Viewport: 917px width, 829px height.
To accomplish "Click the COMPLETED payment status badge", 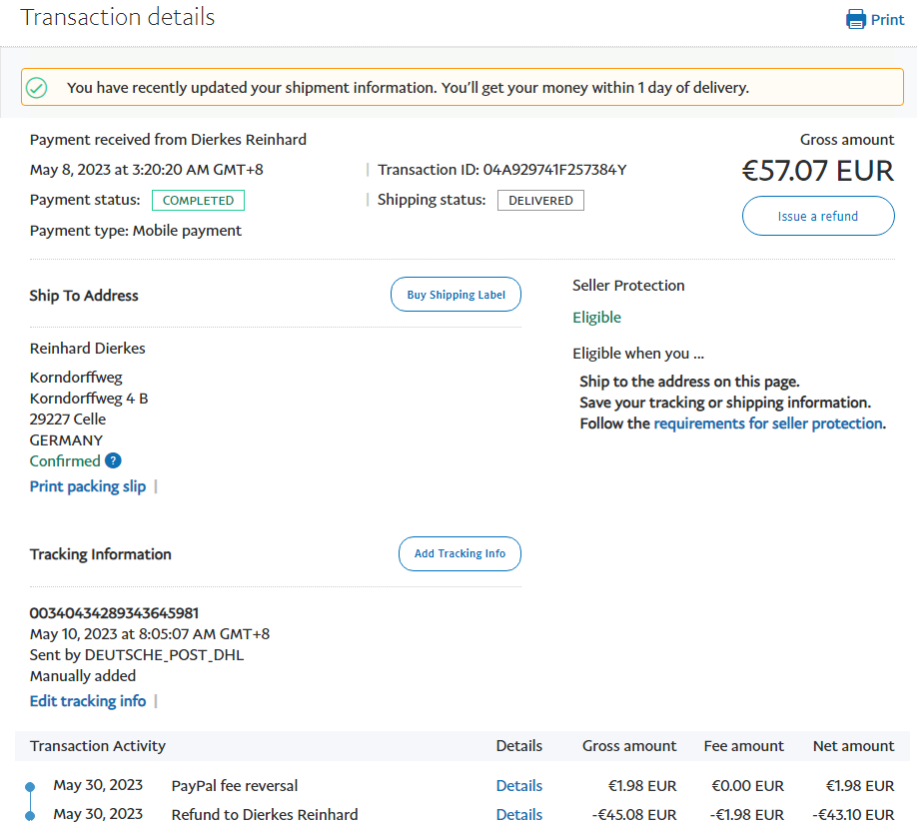I will click(x=198, y=201).
